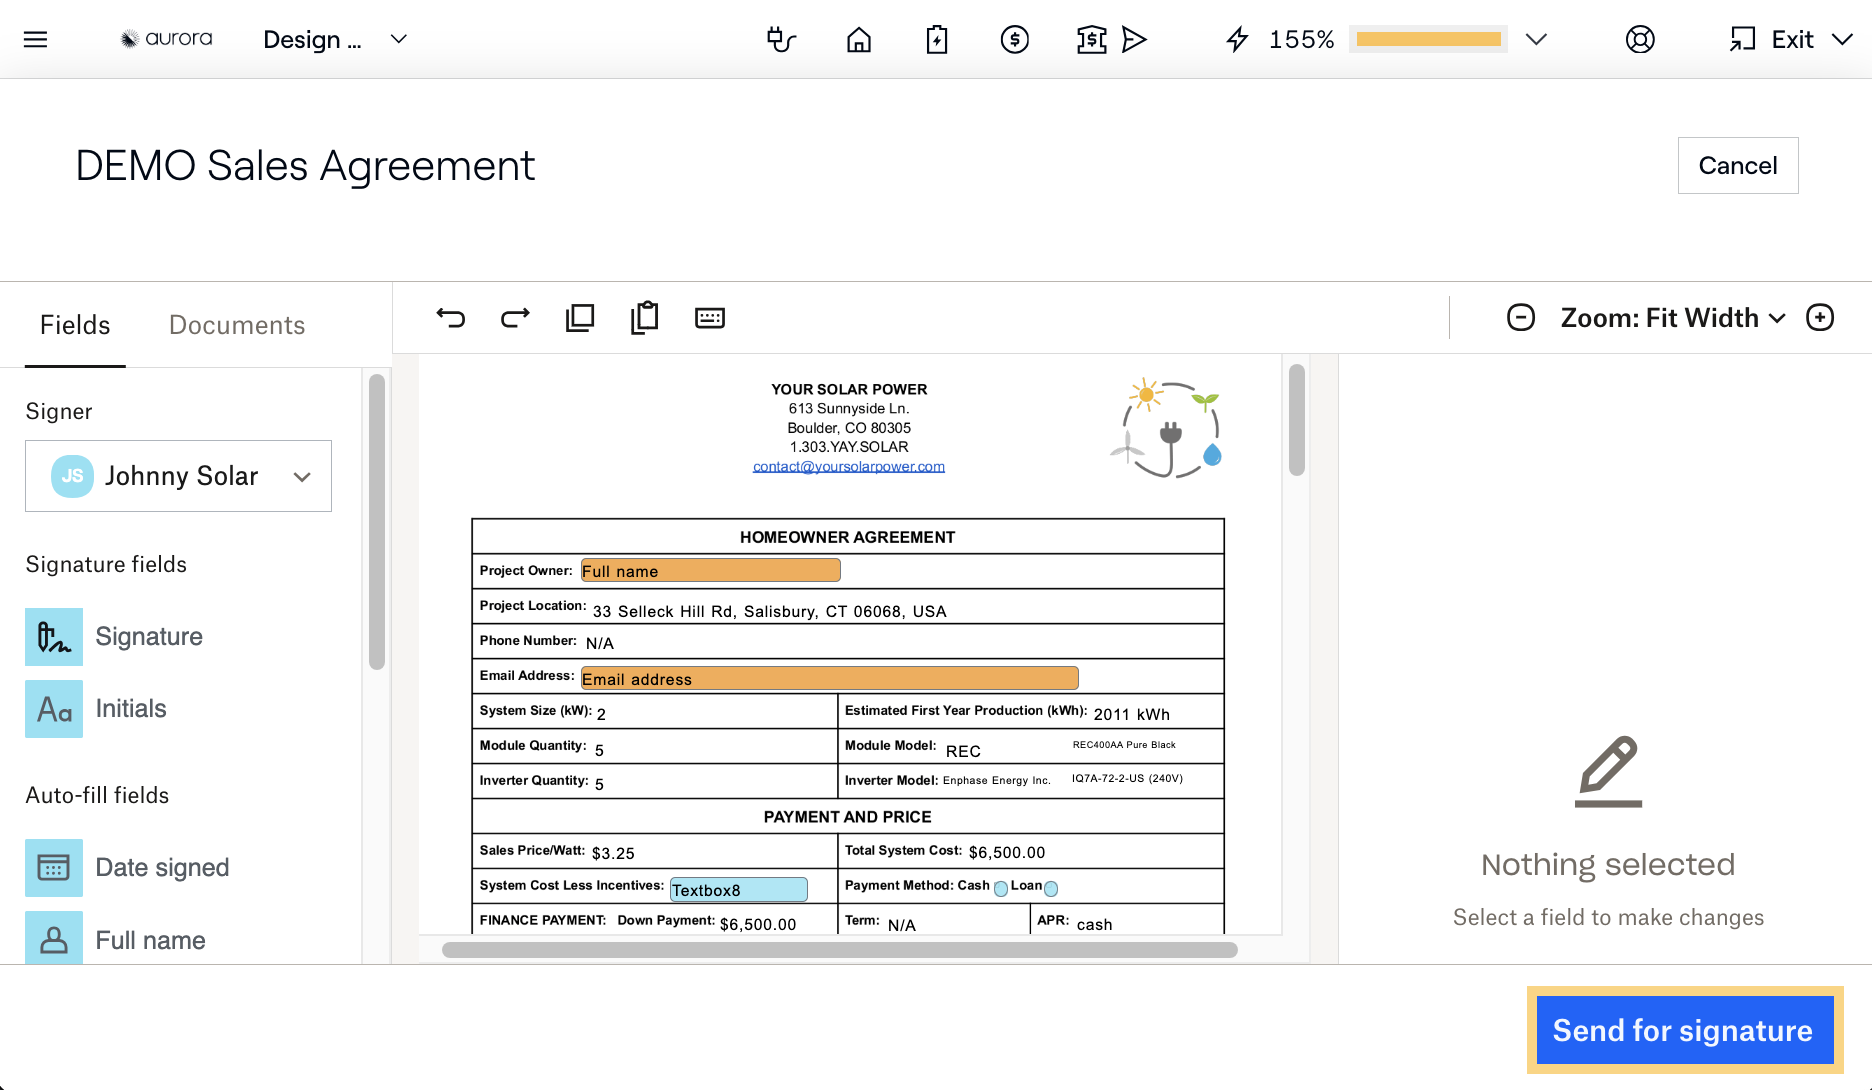This screenshot has width=1872, height=1090.
Task: Select the Loan payment radio button
Action: click(x=1051, y=889)
